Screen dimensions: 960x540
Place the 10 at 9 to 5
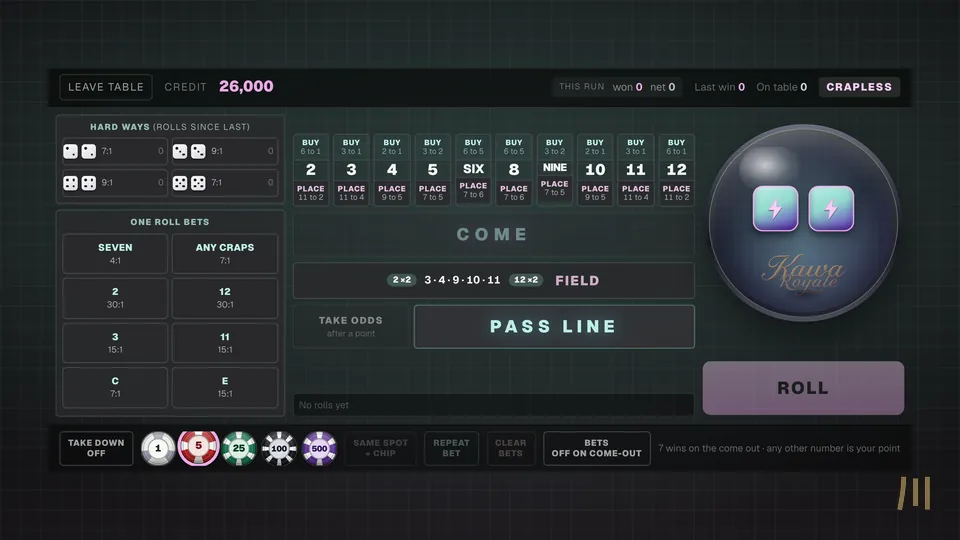595,193
